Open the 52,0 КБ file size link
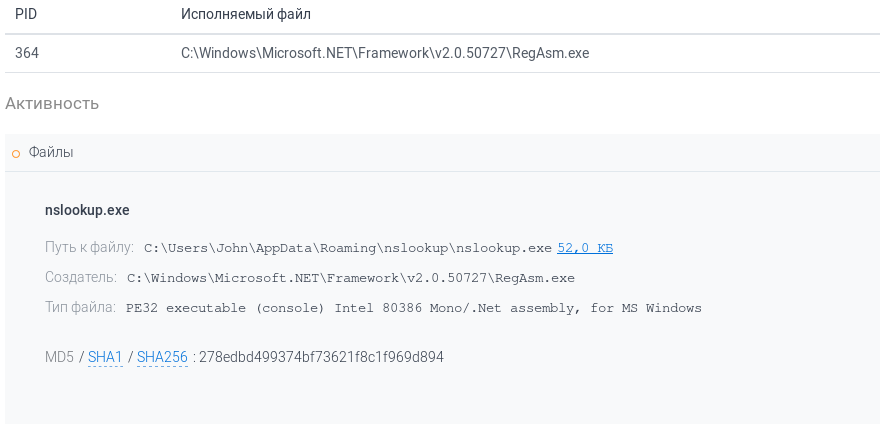Viewport: 880px width, 424px height. pos(585,247)
